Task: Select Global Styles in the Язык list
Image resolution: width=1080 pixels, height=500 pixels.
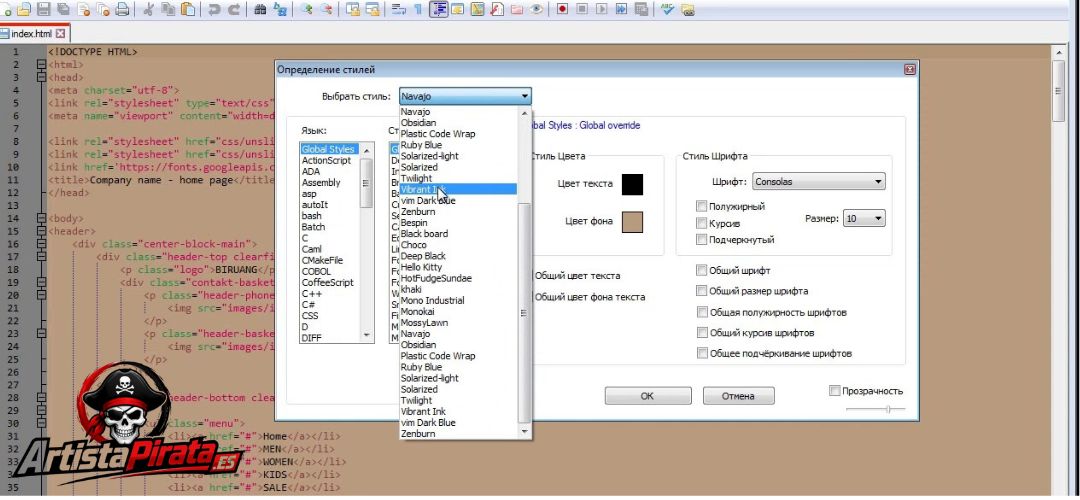Action: pos(329,149)
